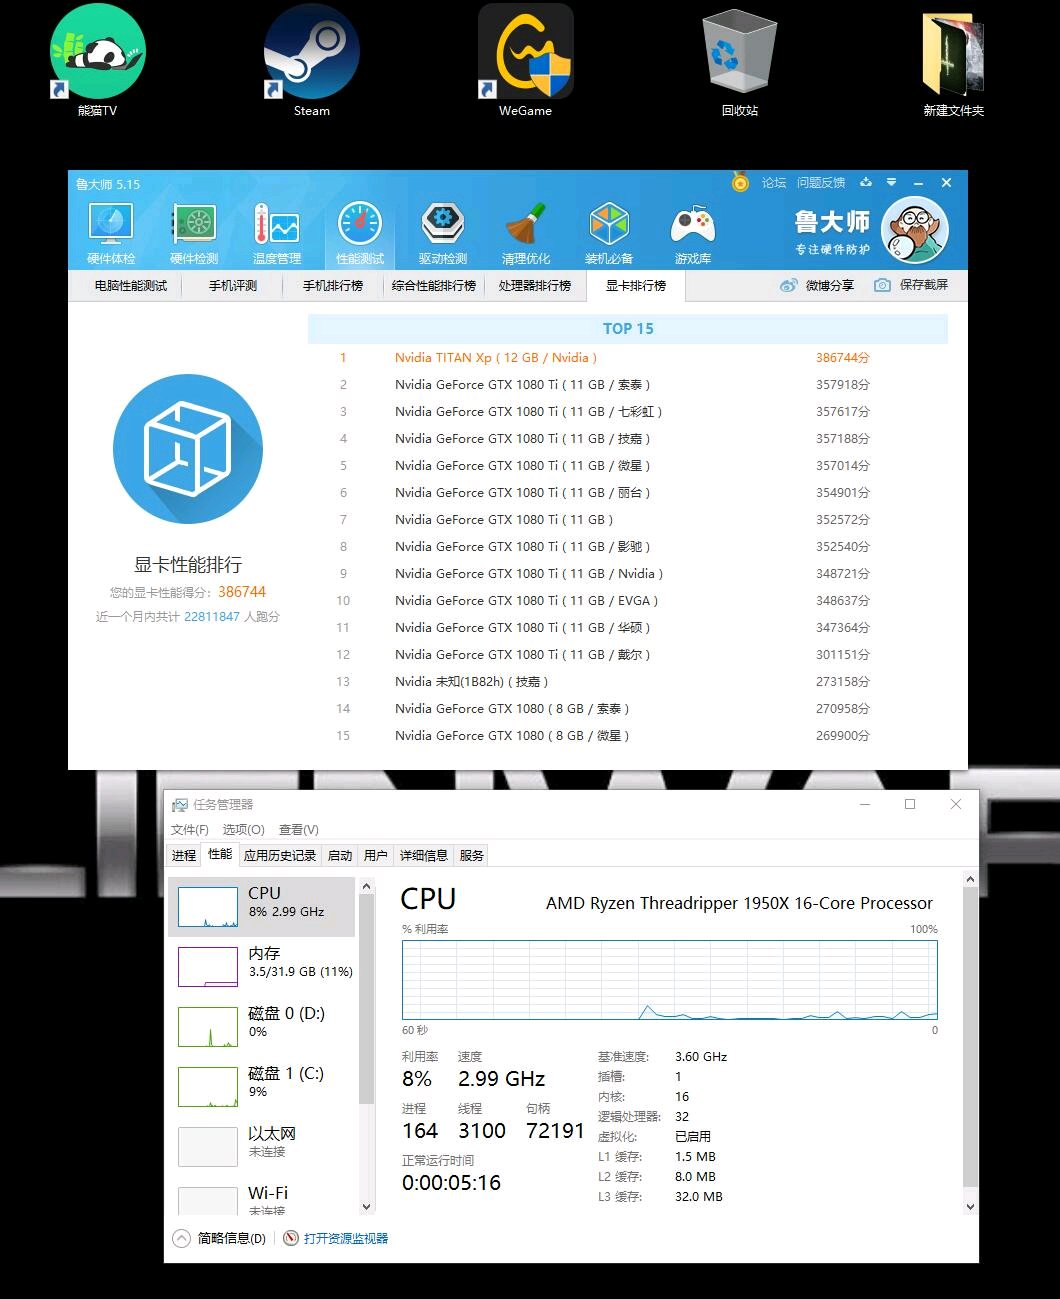Select GTX 1080 Ti 七彩虹 ranking row
Screen dimensions: 1060x1299
628,412
